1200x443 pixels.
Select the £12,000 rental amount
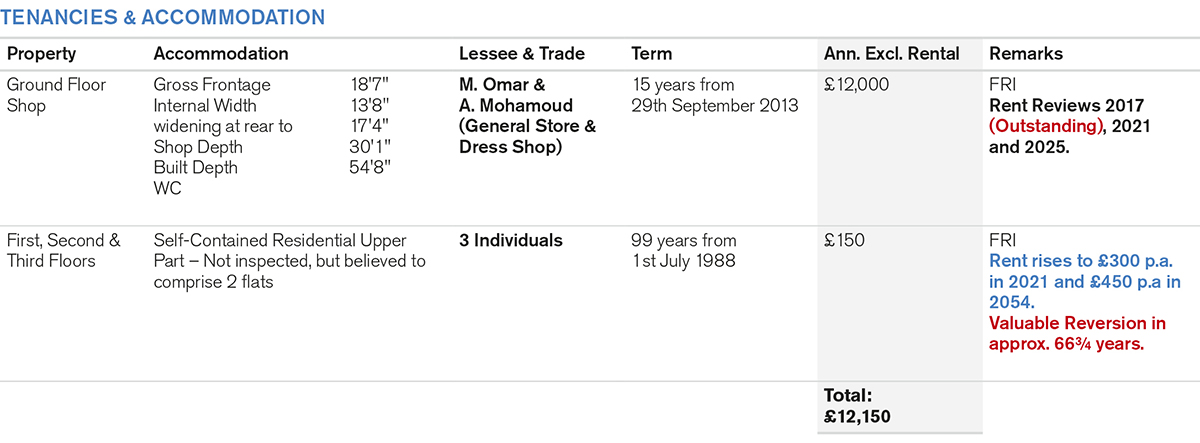point(856,85)
